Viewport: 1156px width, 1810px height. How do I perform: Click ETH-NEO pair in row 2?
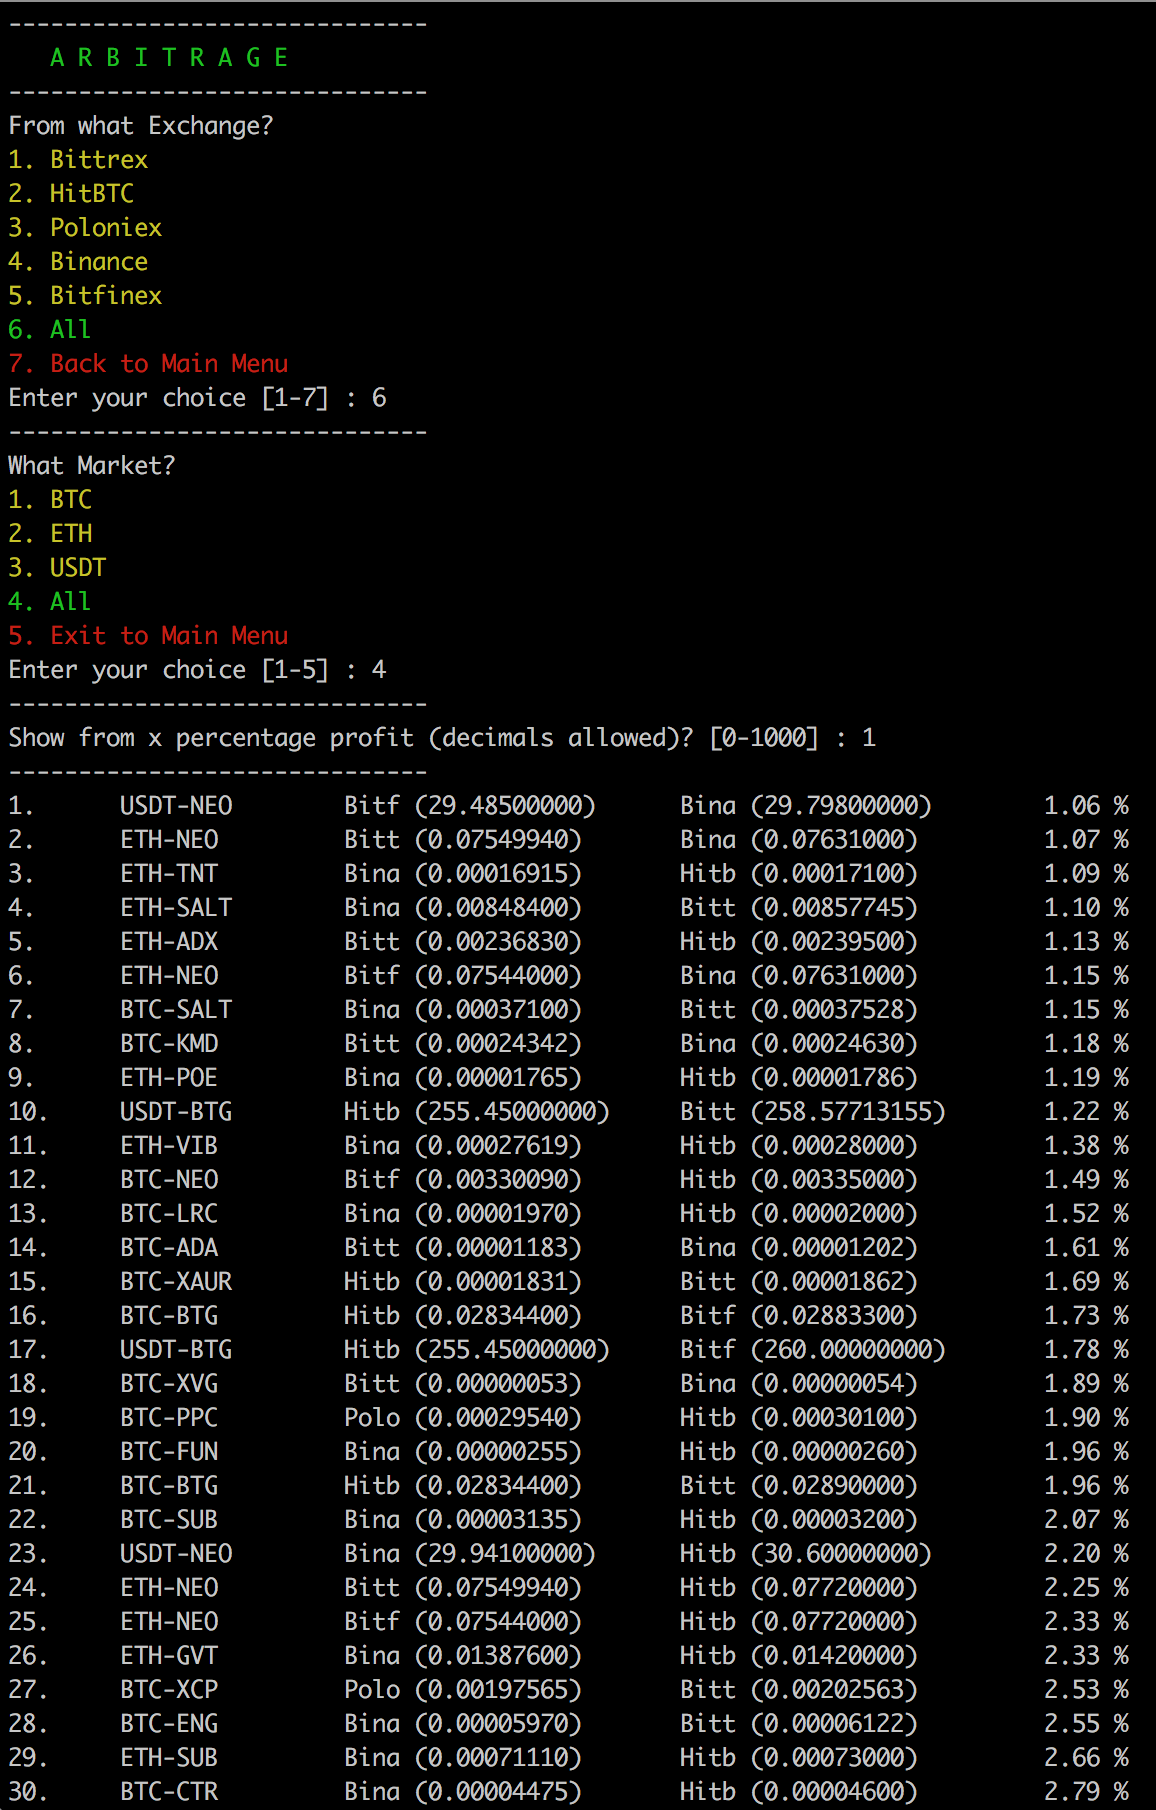169,840
